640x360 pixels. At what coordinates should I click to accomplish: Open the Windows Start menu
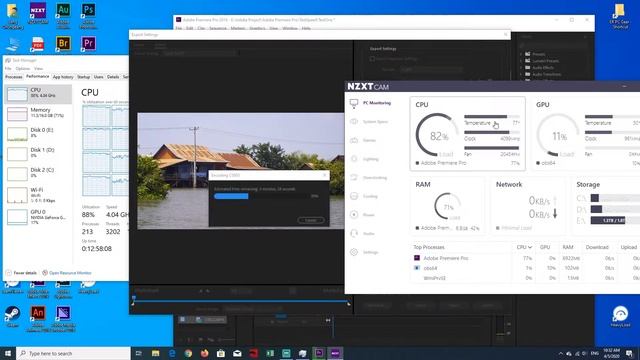point(8,353)
